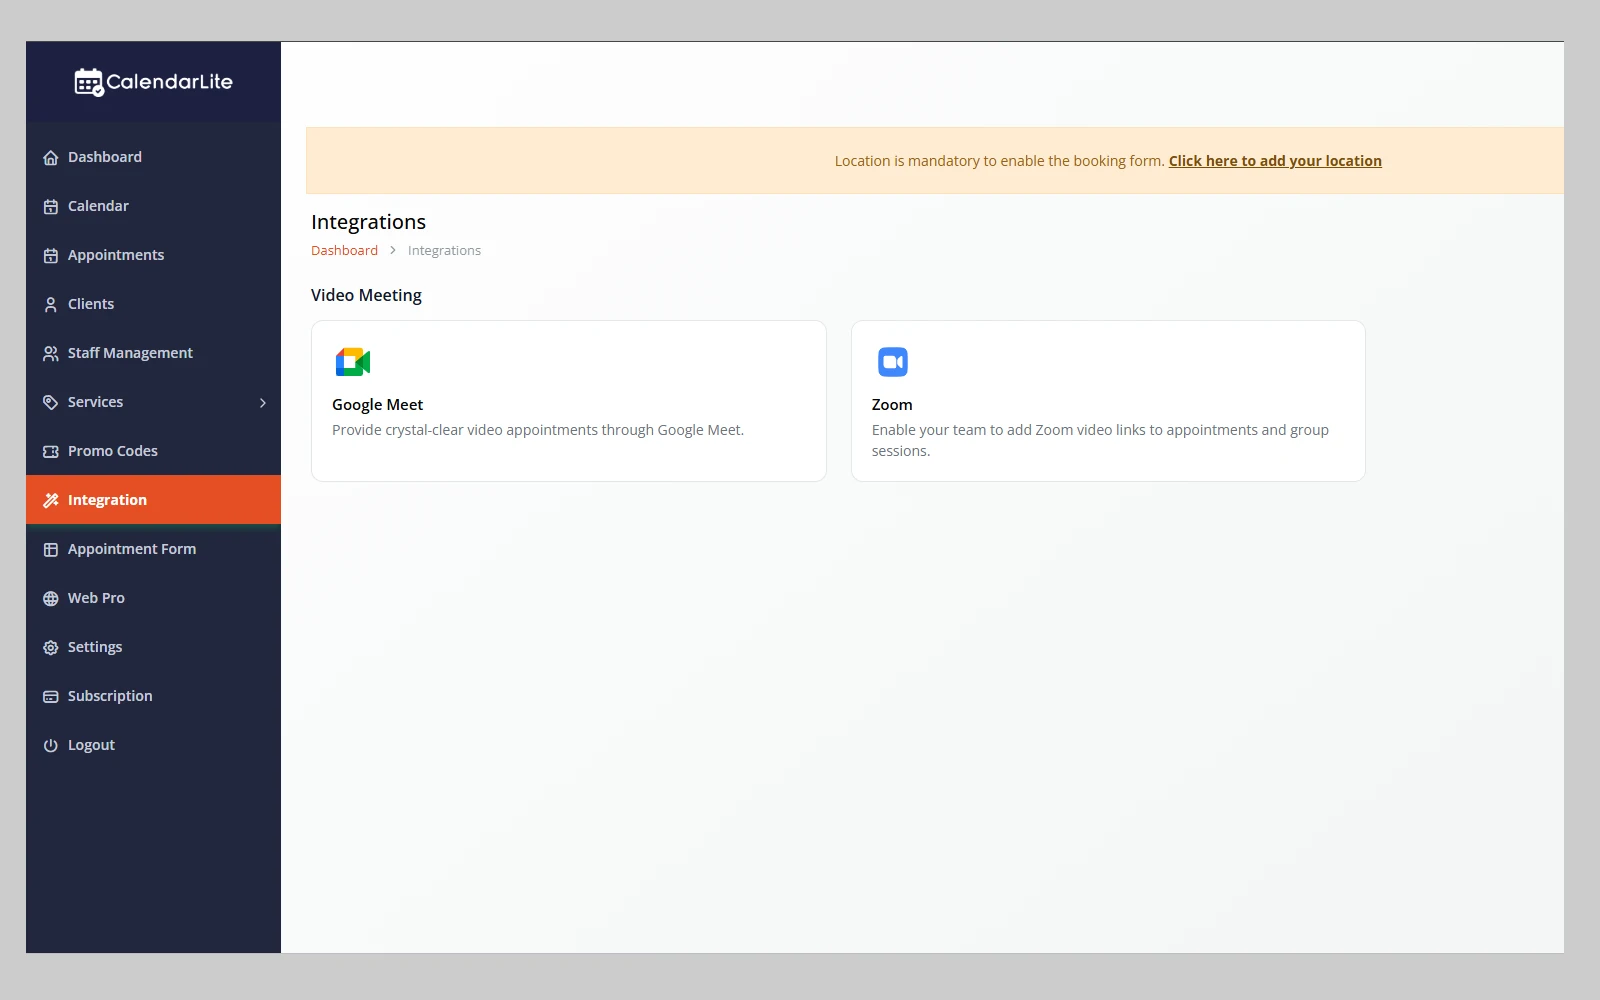
Task: Click the Video Meeting section heading
Action: coord(366,295)
